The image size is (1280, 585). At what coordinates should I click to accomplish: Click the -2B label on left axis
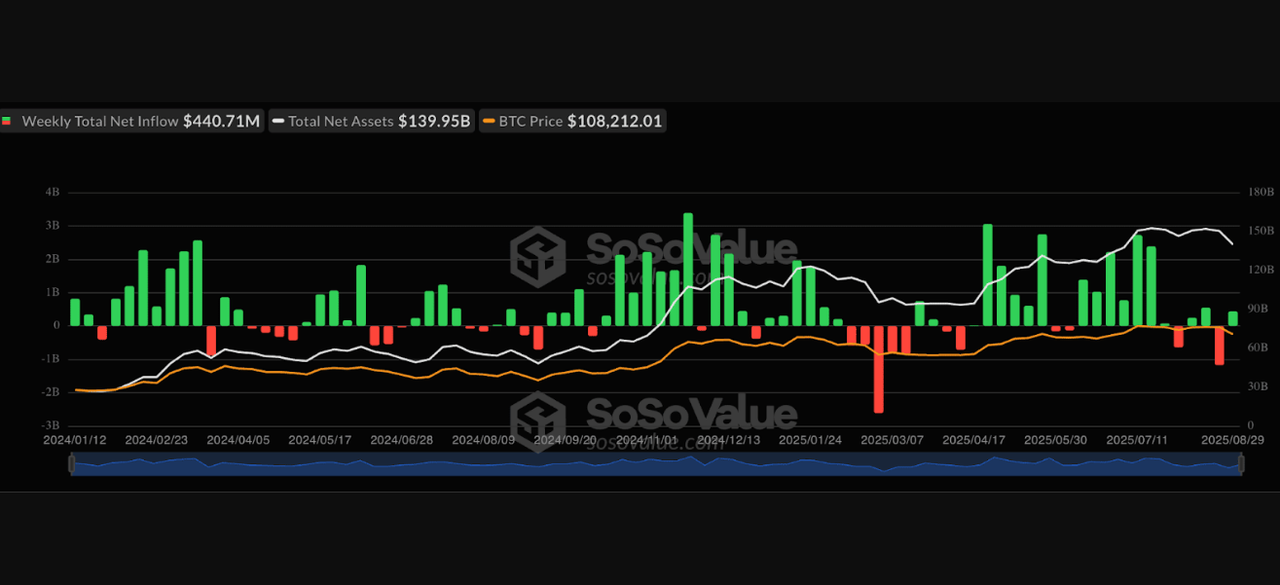[50, 392]
